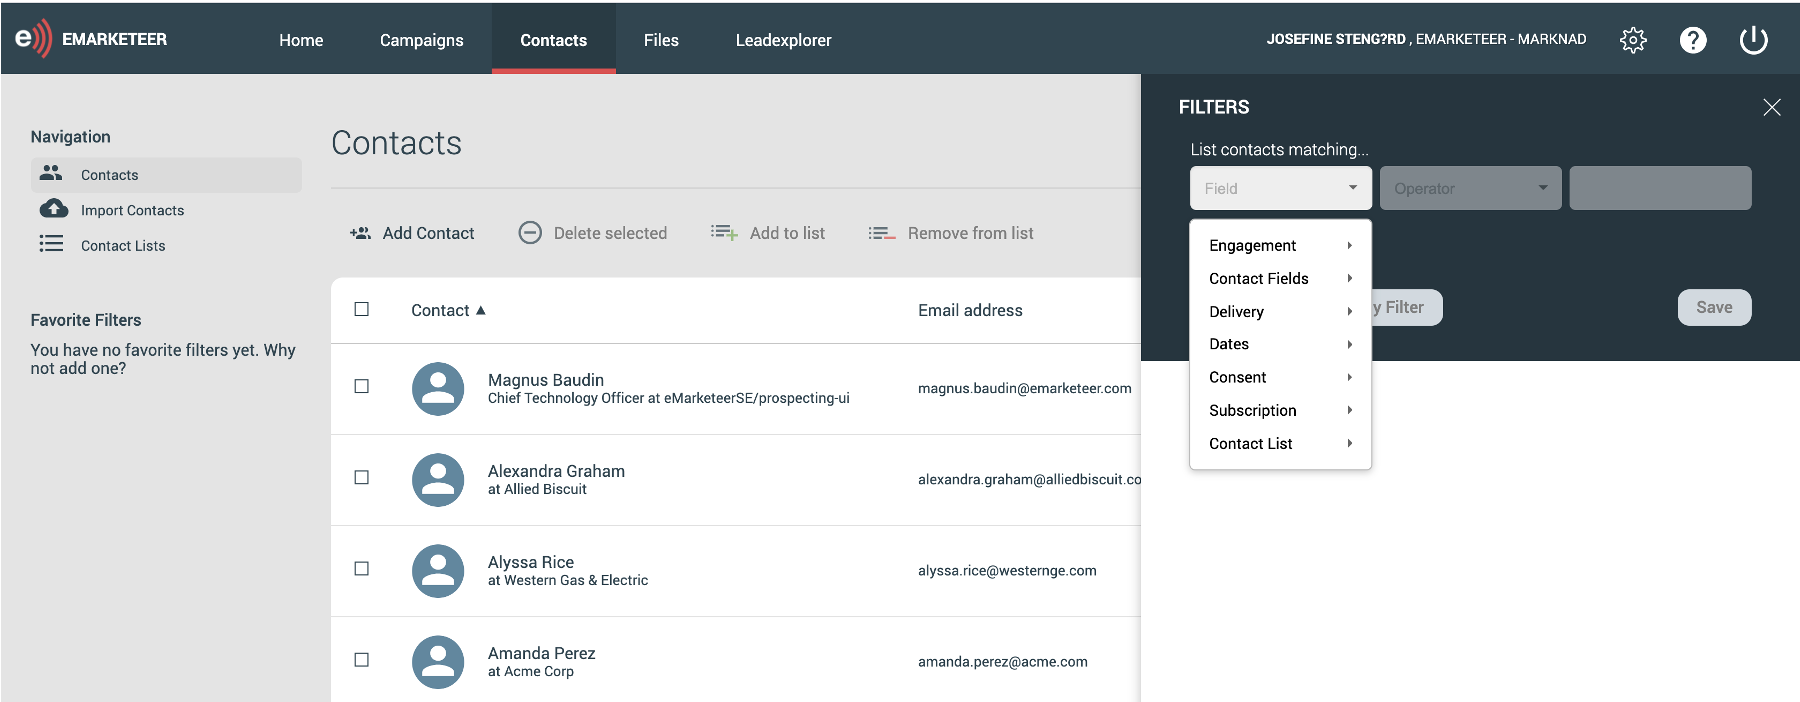Open the help question mark icon

[x=1693, y=40]
